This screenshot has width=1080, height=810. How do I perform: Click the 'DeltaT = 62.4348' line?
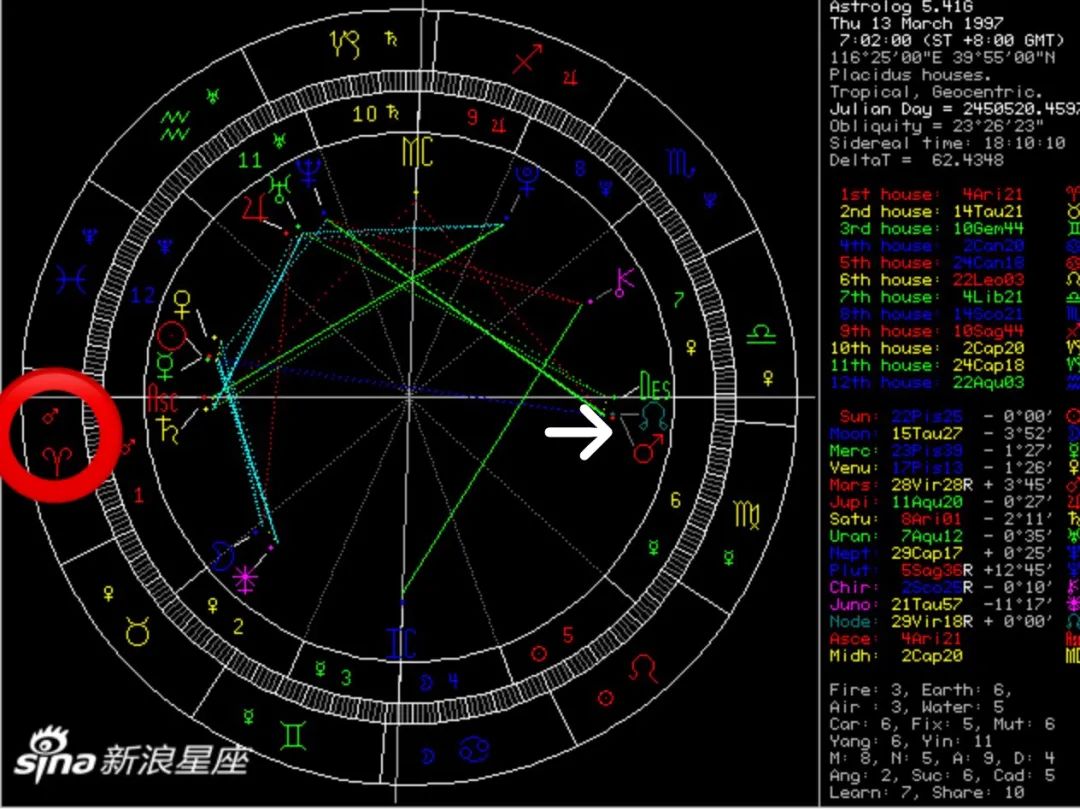916,160
